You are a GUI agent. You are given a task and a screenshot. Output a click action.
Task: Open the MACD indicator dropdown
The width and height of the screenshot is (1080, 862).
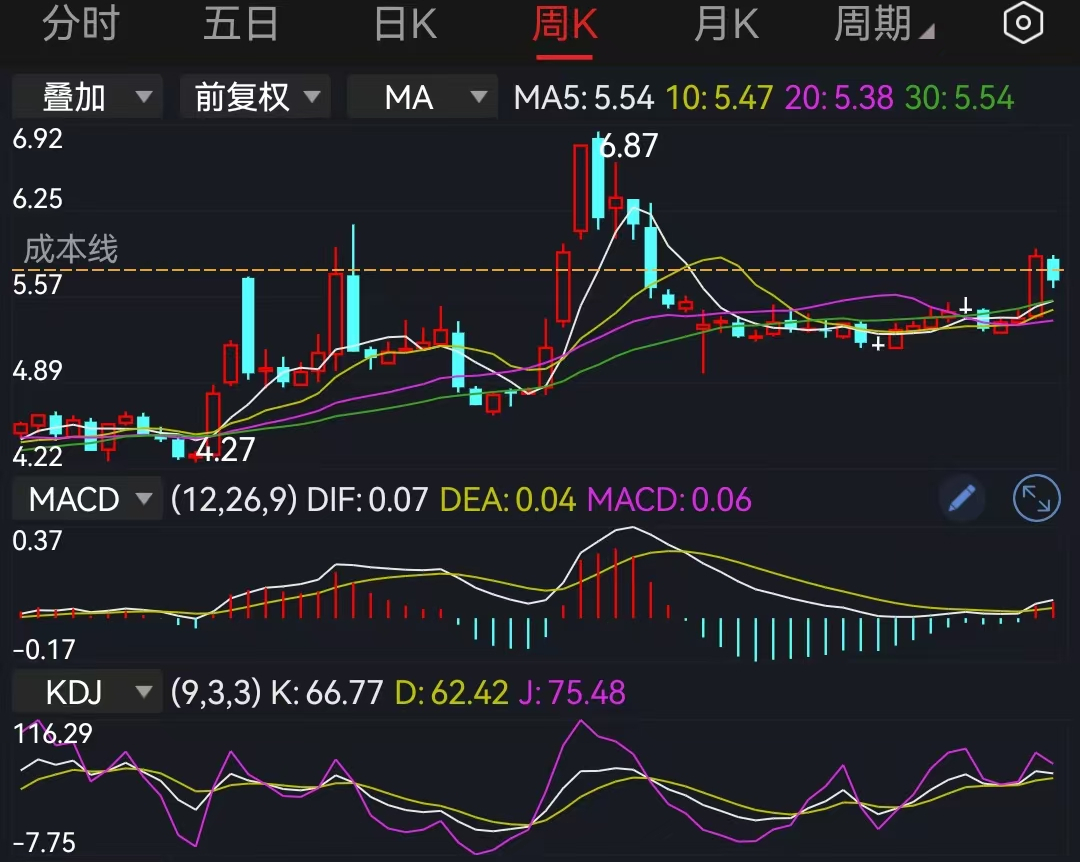click(143, 499)
